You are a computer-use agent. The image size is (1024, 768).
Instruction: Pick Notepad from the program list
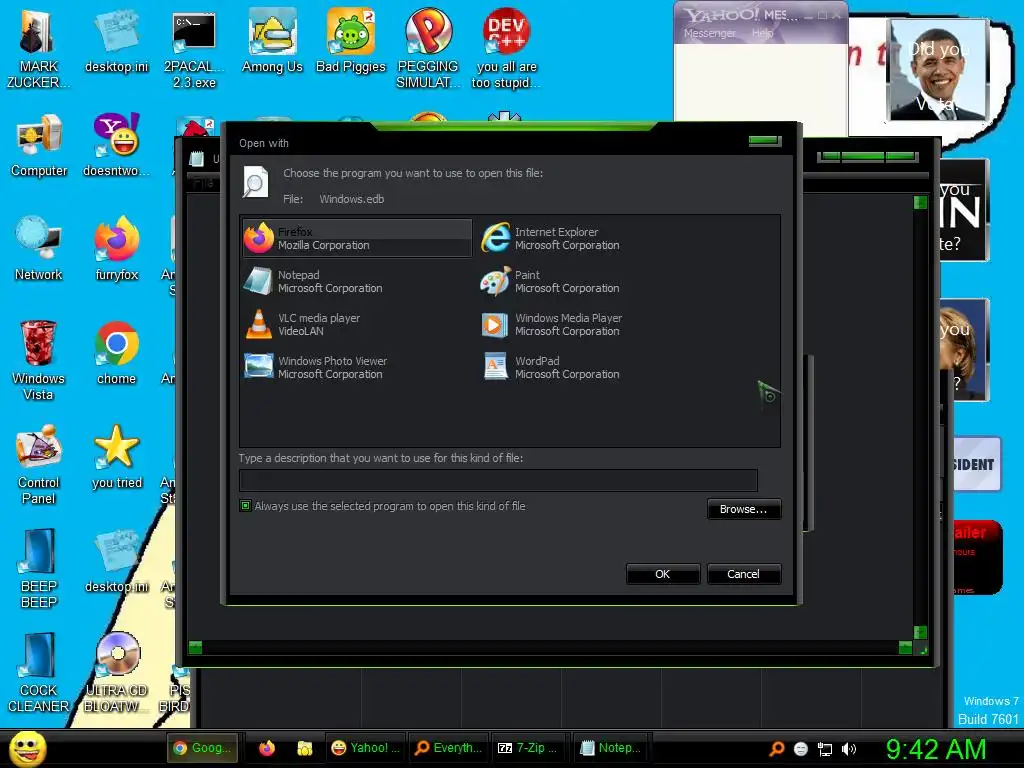click(313, 281)
